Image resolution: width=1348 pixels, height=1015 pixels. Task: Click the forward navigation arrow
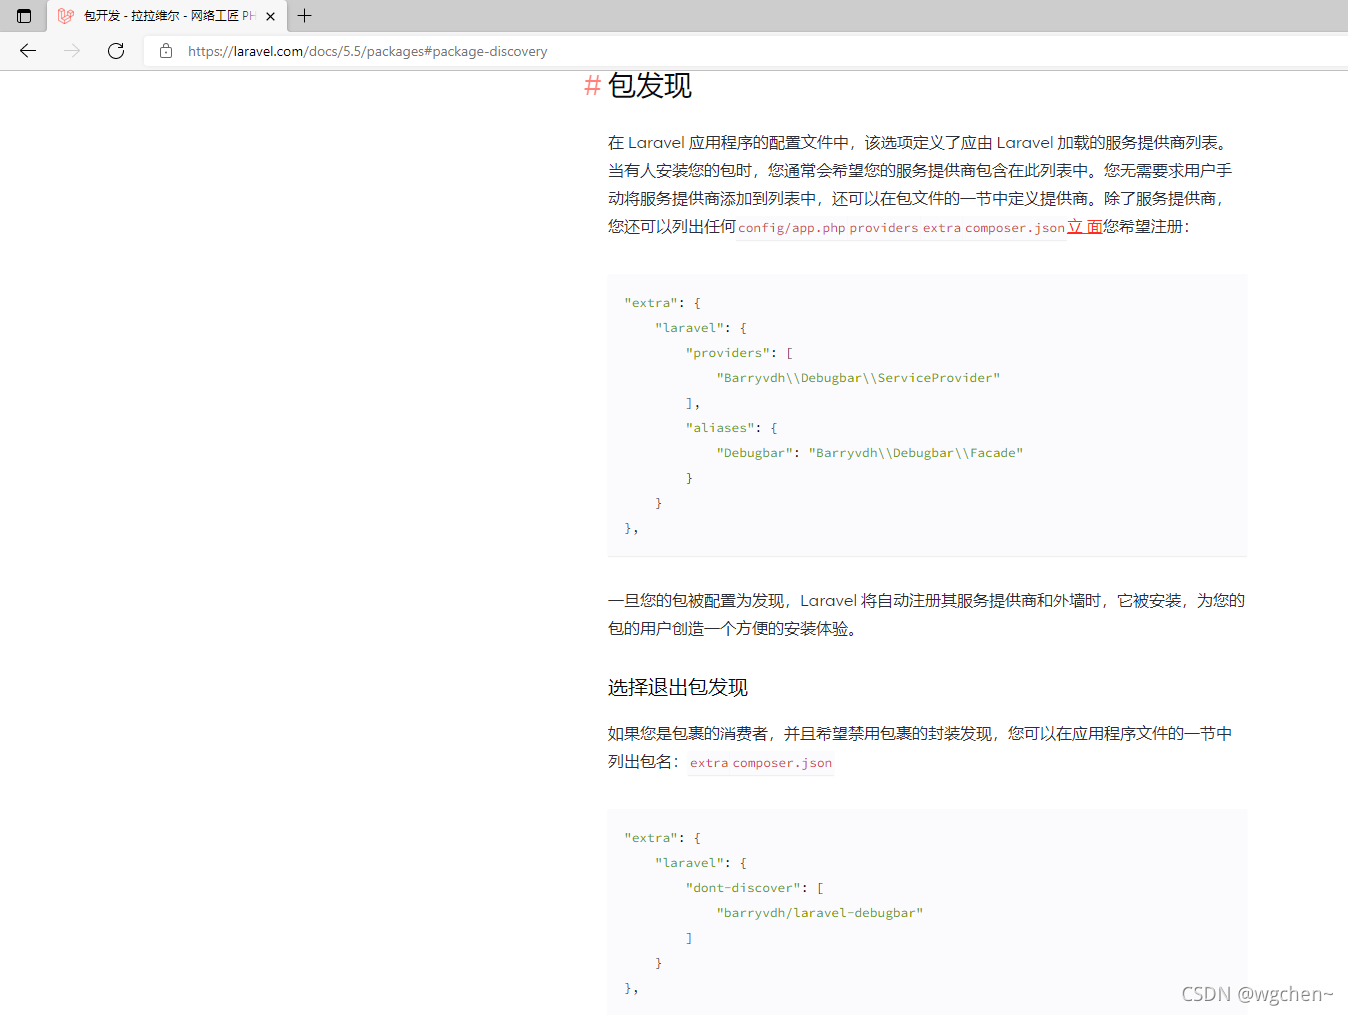[72, 51]
